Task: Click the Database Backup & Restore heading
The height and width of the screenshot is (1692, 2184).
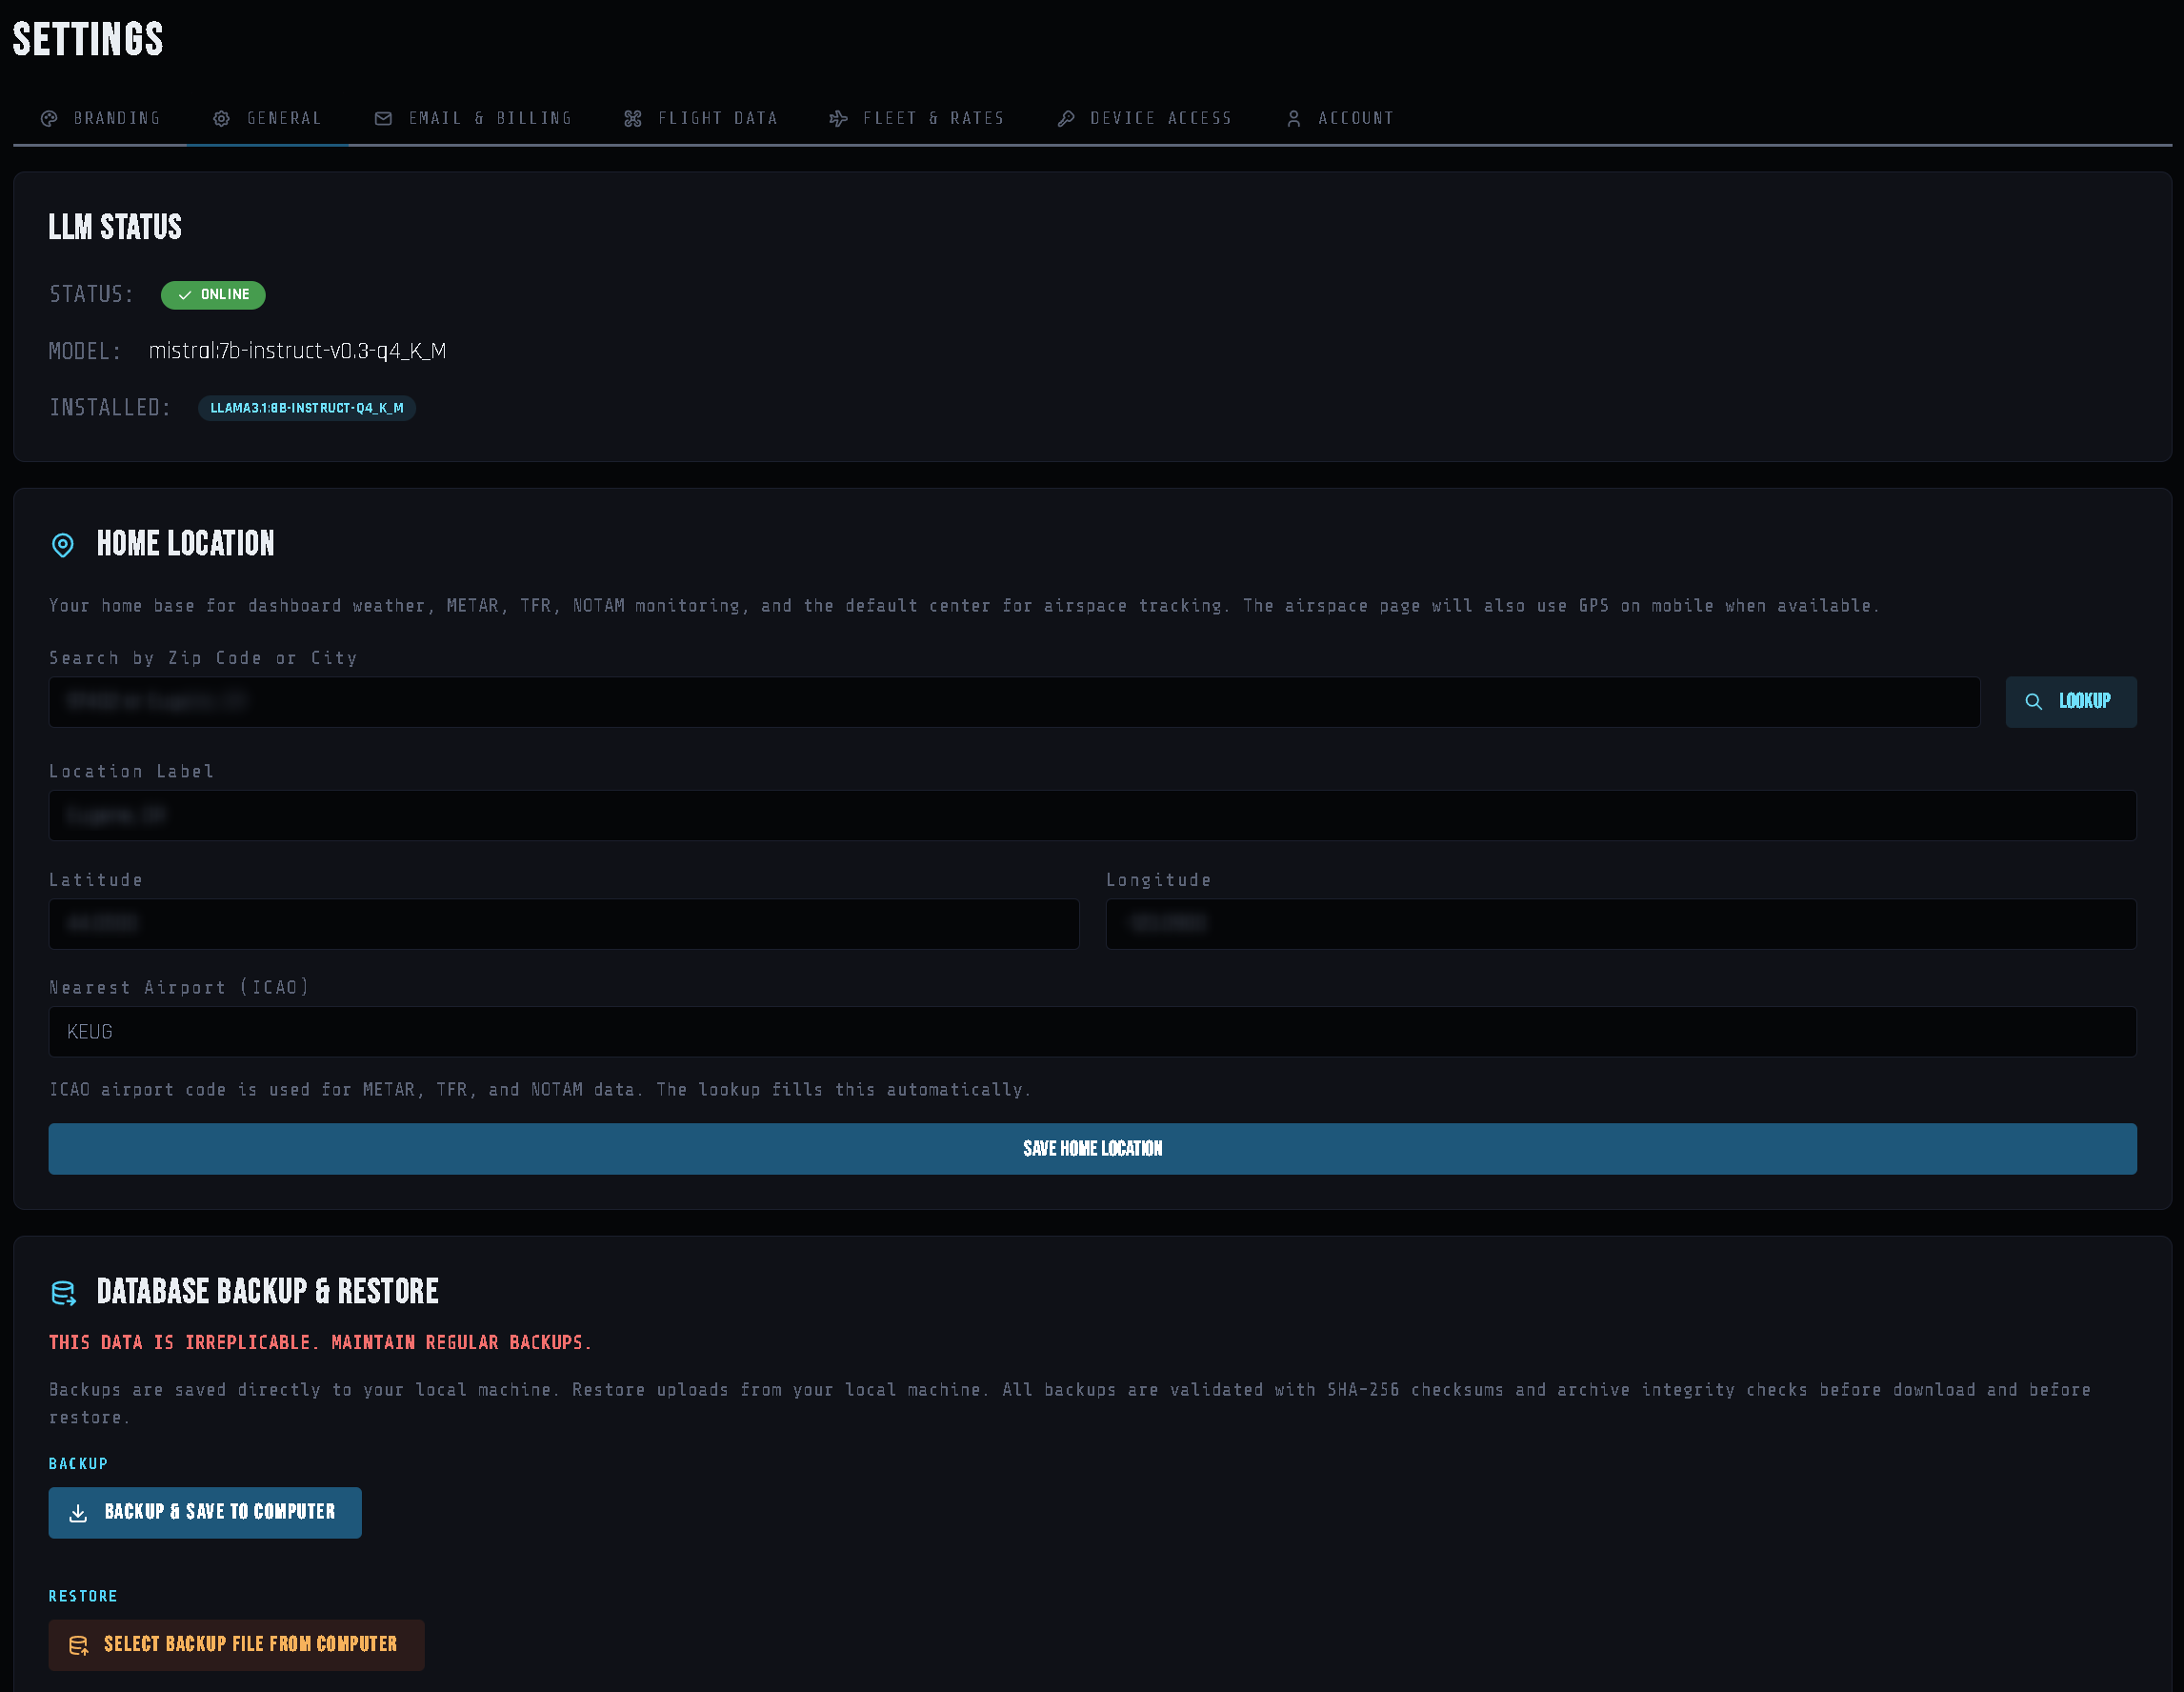Action: coord(267,1292)
